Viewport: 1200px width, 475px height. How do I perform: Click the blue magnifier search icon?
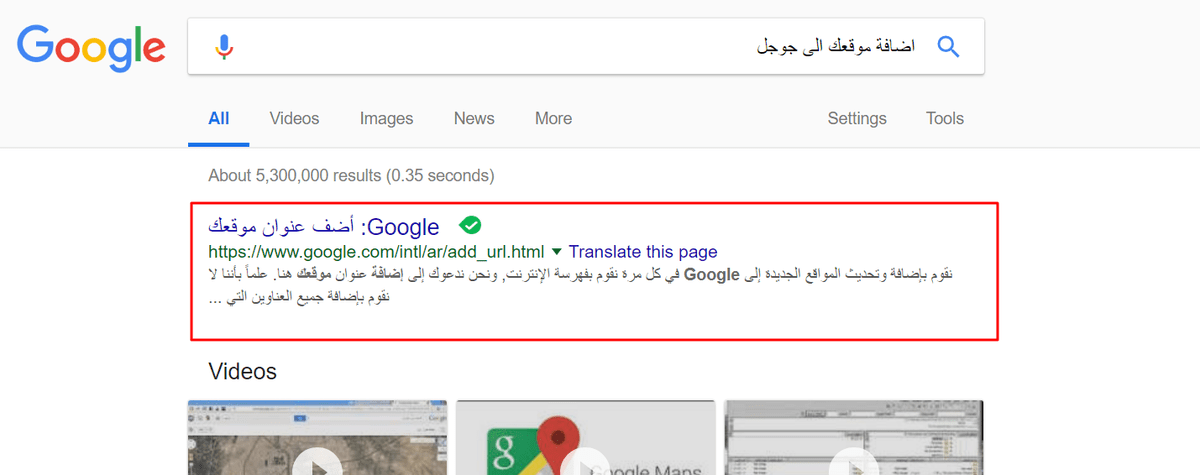click(x=947, y=46)
